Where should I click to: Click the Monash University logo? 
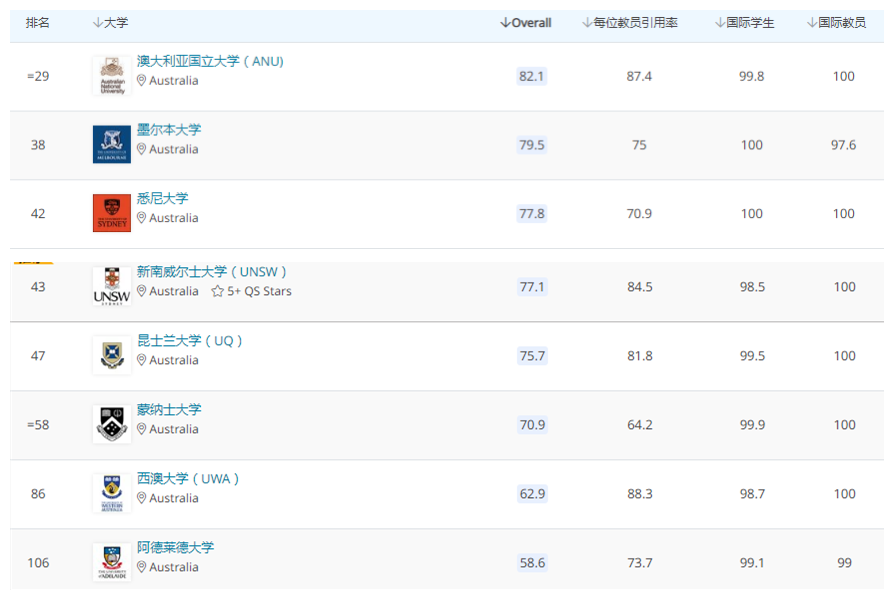112,424
